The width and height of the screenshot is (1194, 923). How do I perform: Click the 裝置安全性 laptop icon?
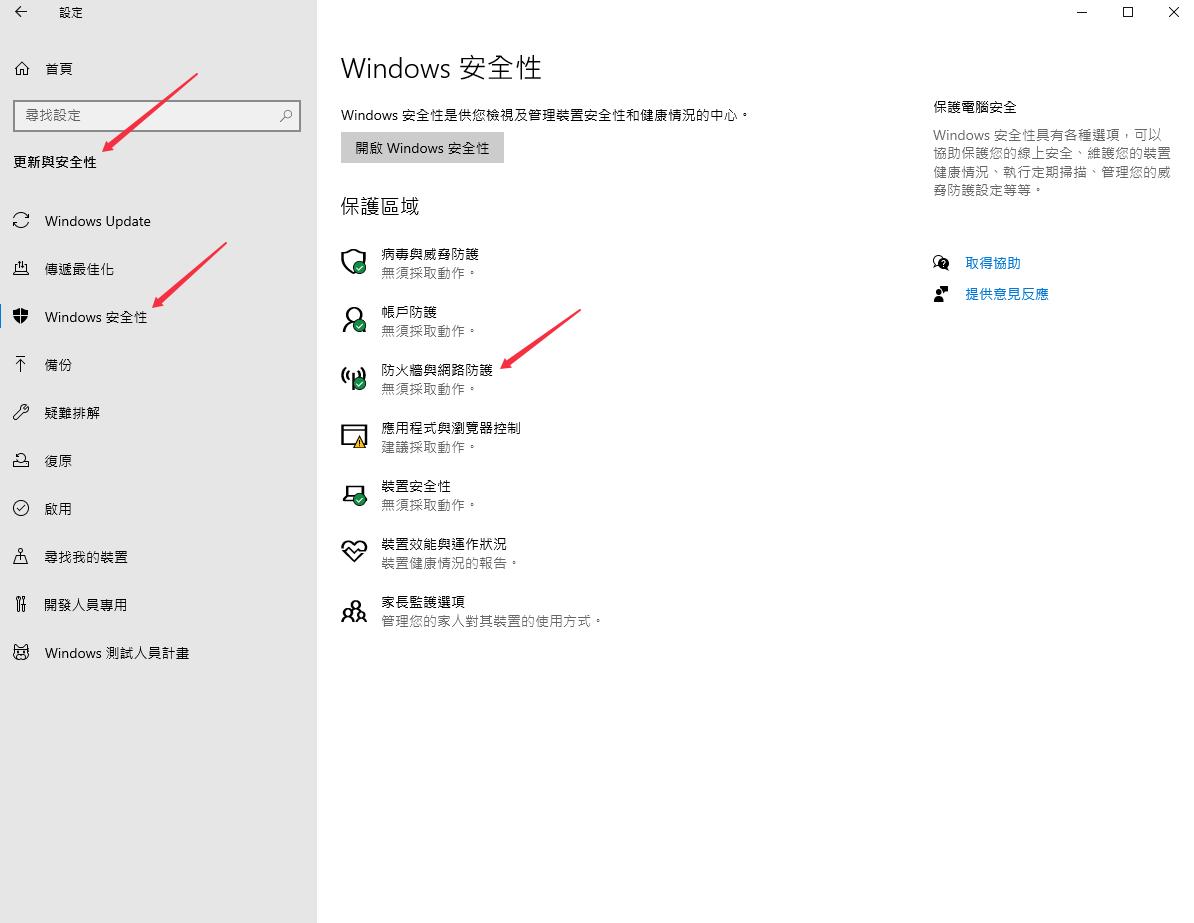[354, 495]
